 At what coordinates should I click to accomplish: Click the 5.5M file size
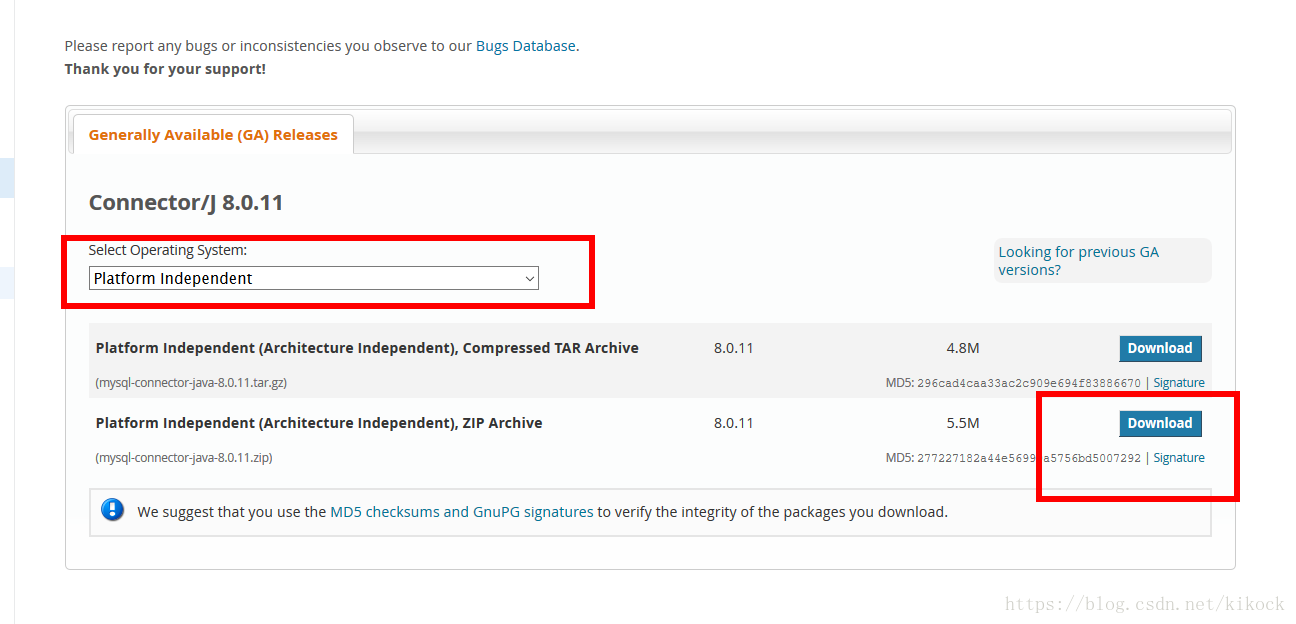coord(962,423)
